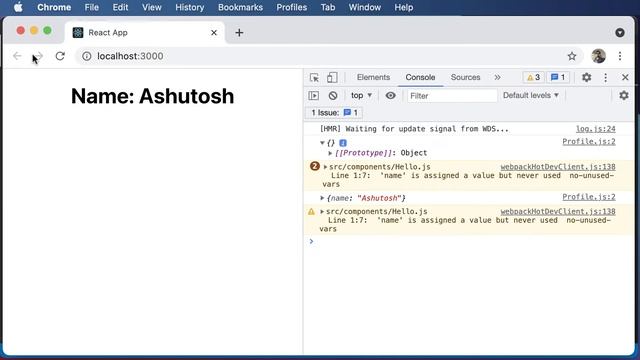The height and width of the screenshot is (360, 640).
Task: Reload the localhost page
Action: (60, 56)
